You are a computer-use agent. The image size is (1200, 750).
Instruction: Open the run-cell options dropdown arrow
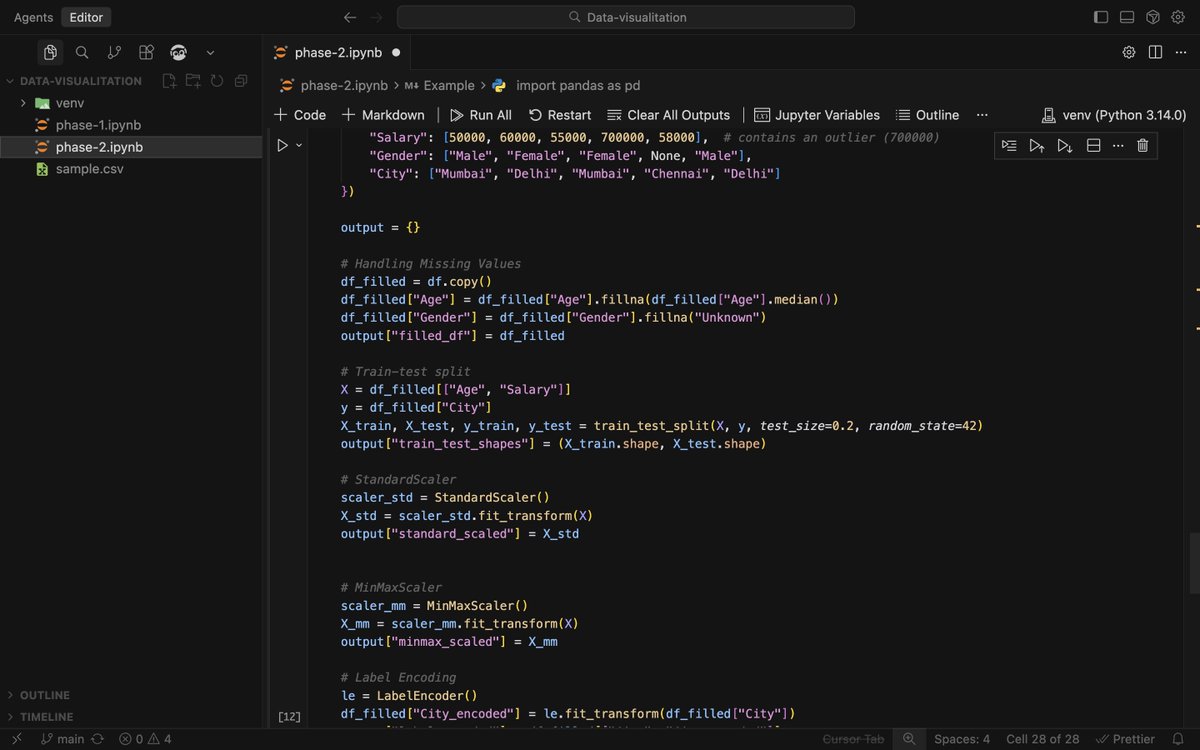click(x=298, y=145)
